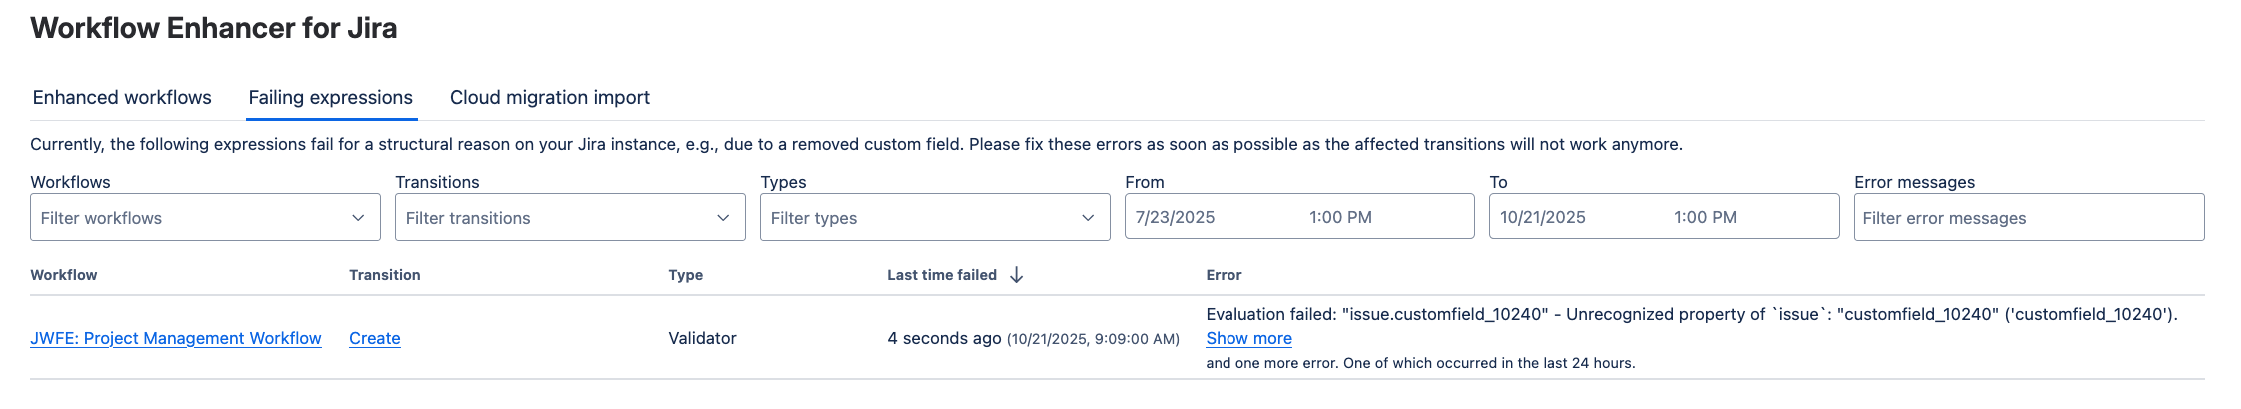The width and height of the screenshot is (2241, 409).
Task: Open the JWFE: Project Management Workflow link
Action: (176, 339)
